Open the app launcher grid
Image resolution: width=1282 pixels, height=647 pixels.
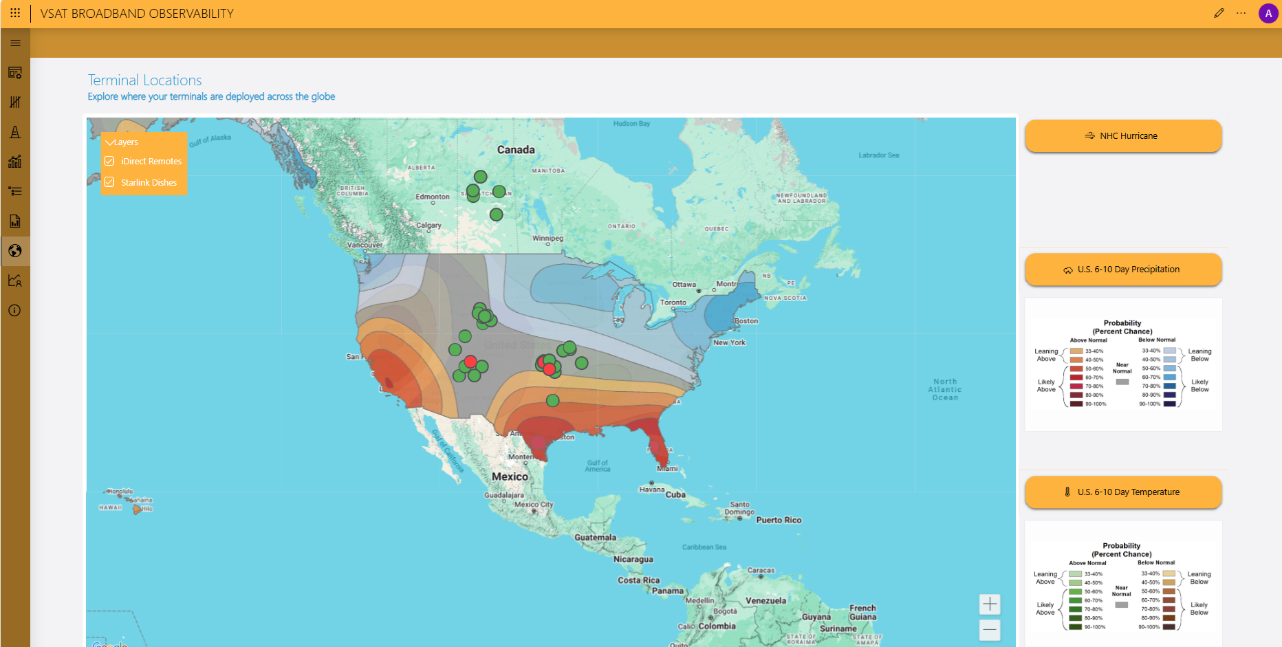(x=15, y=13)
